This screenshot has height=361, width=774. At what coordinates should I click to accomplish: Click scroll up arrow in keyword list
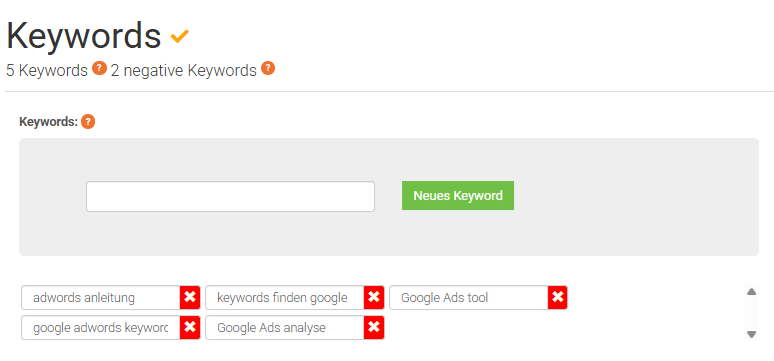[751, 292]
